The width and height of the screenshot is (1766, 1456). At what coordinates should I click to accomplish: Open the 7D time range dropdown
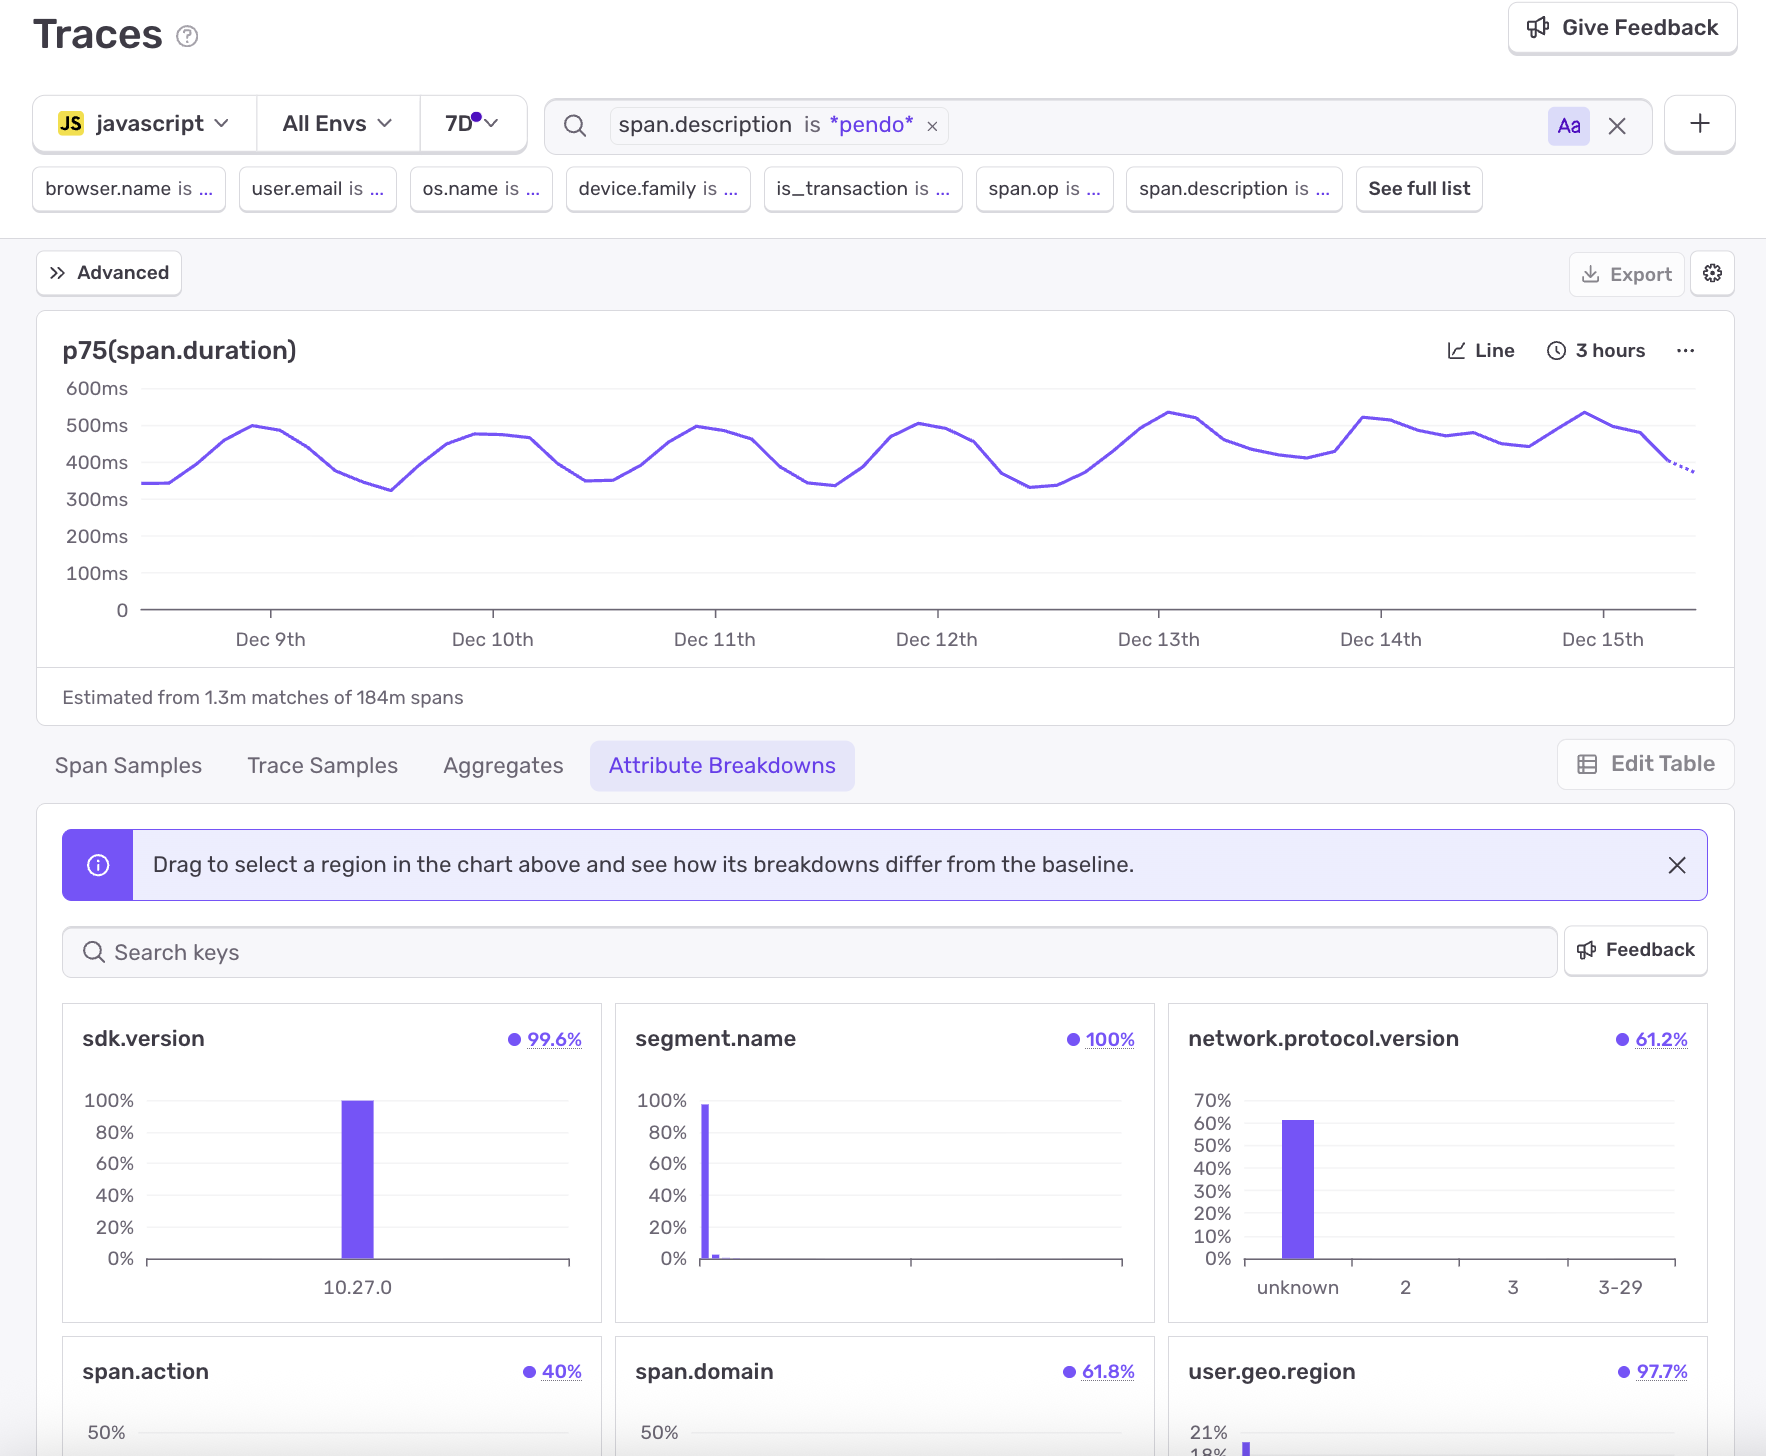[x=473, y=124]
